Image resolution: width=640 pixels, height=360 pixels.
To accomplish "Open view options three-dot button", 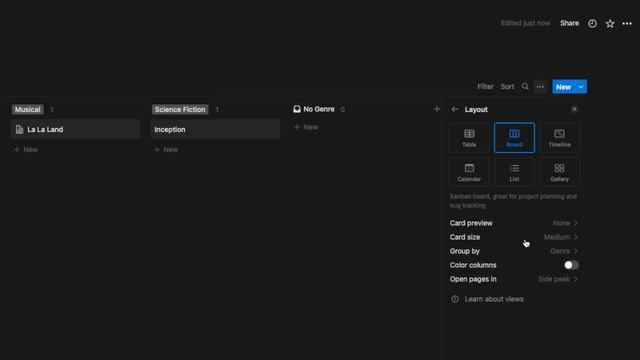I will pyautogui.click(x=540, y=87).
